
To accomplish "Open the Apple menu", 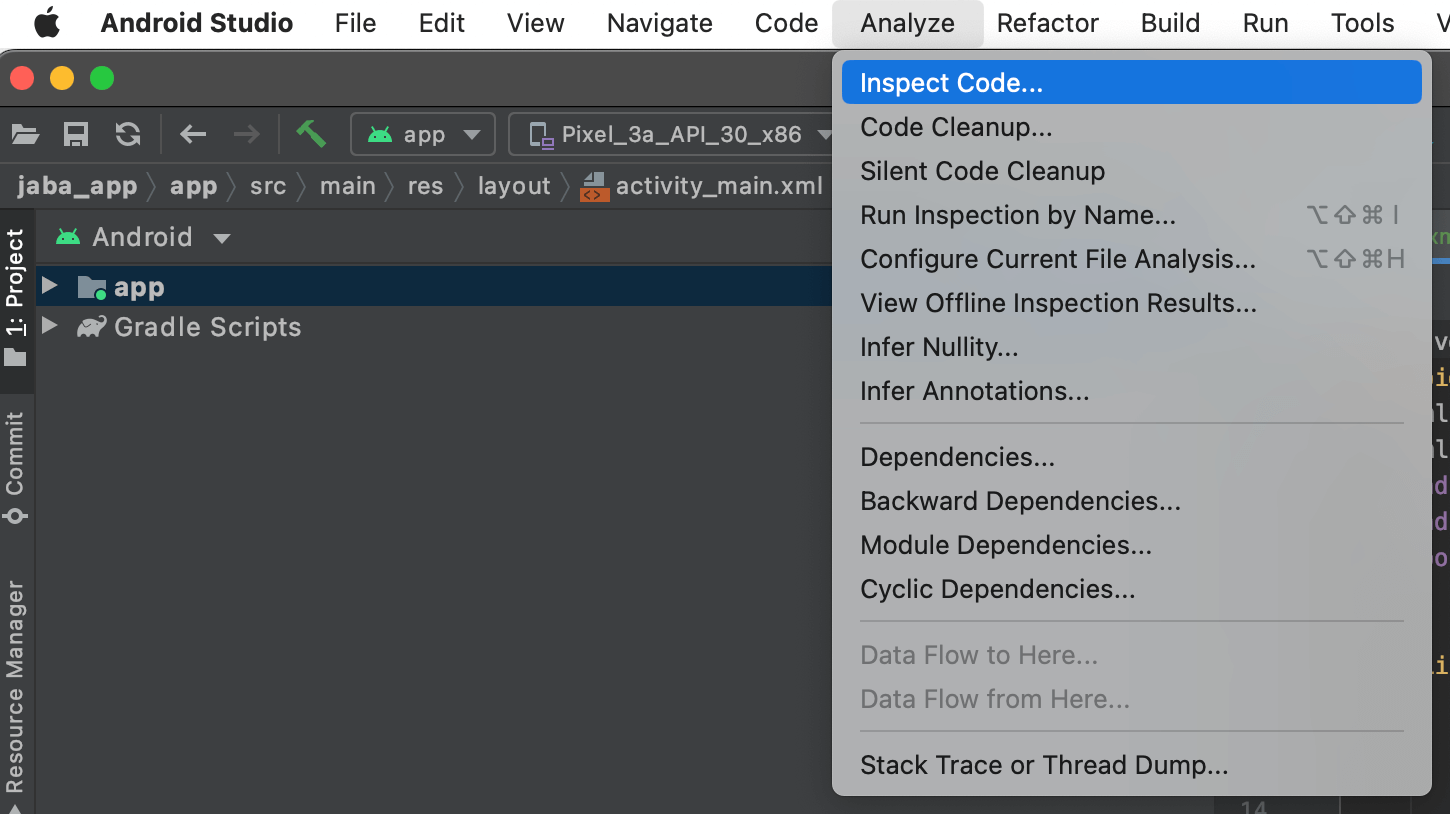I will coord(46,23).
